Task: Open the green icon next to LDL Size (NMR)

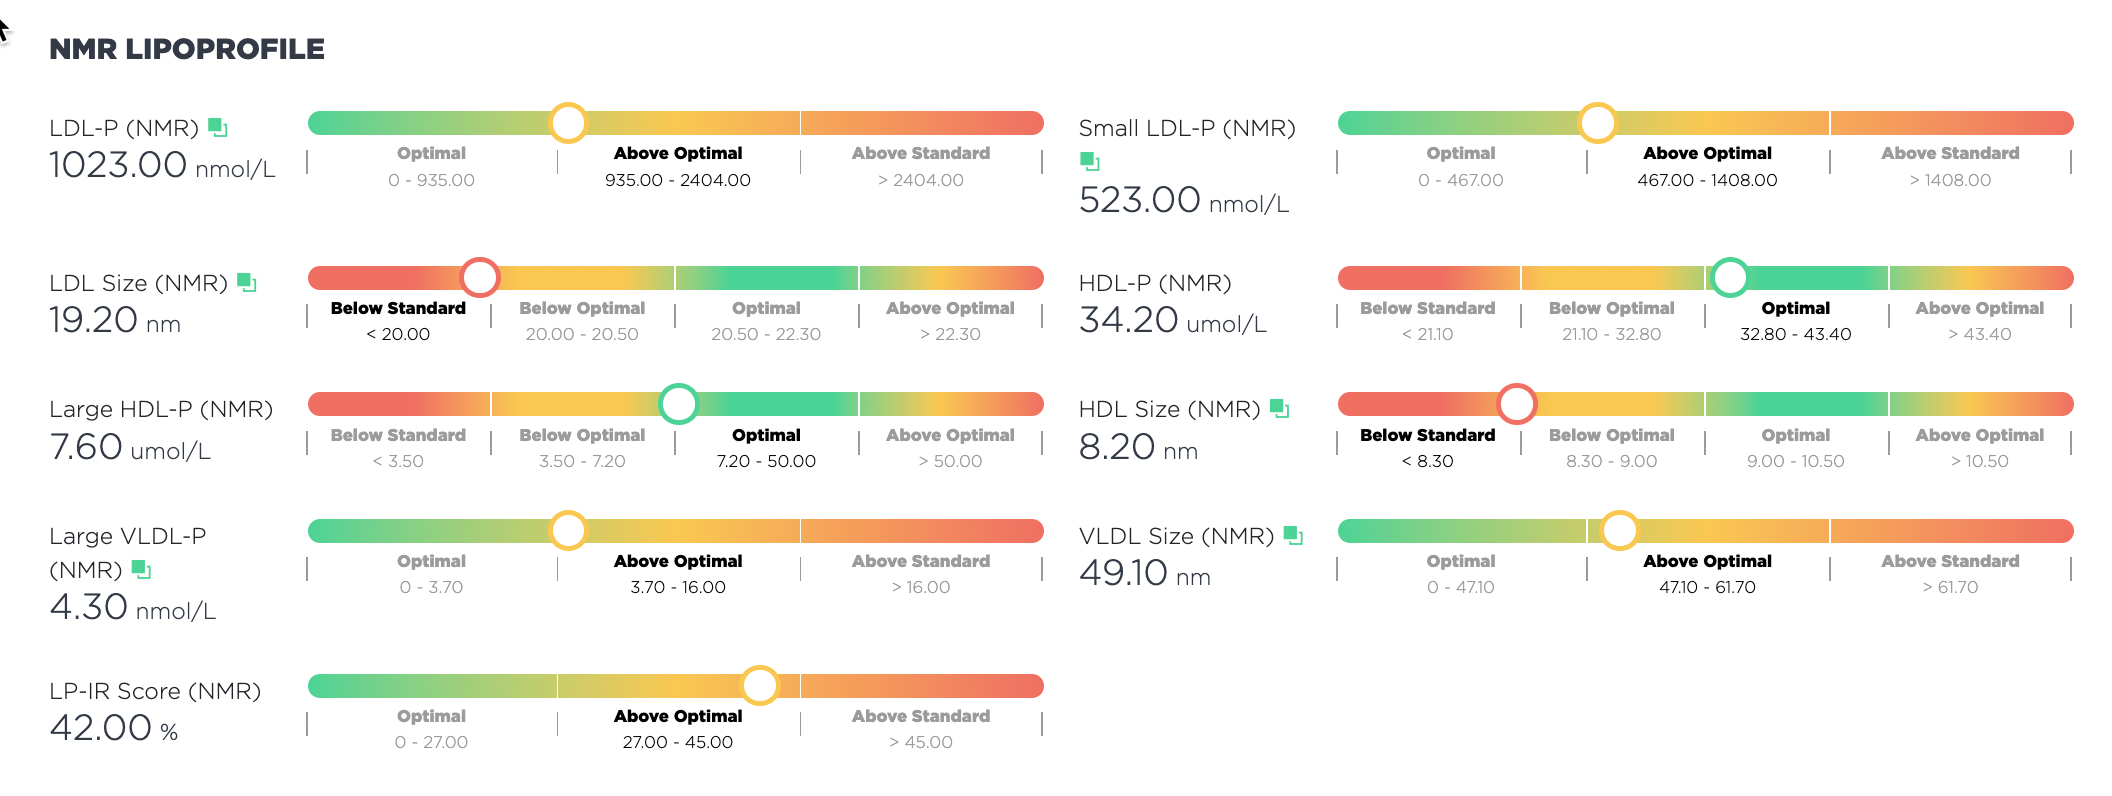Action: pyautogui.click(x=247, y=283)
